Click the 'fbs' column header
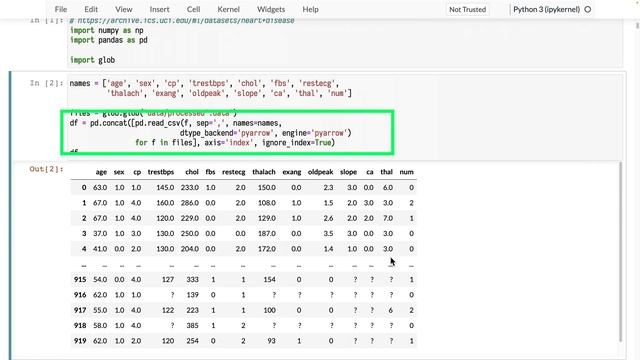The height and width of the screenshot is (360, 640). pos(210,172)
